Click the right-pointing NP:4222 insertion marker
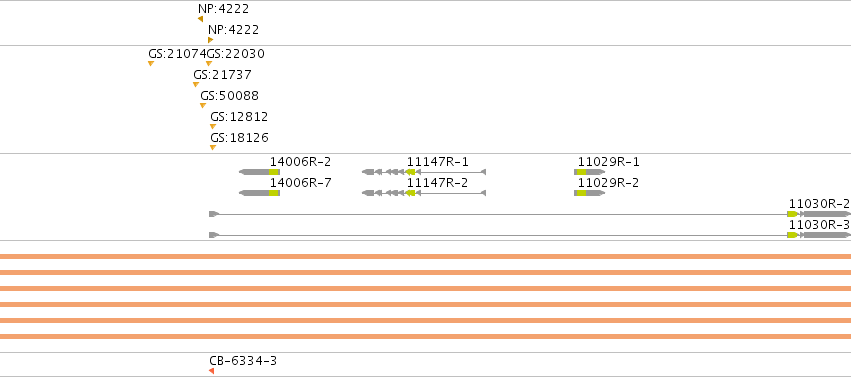851x377 pixels. tap(211, 40)
